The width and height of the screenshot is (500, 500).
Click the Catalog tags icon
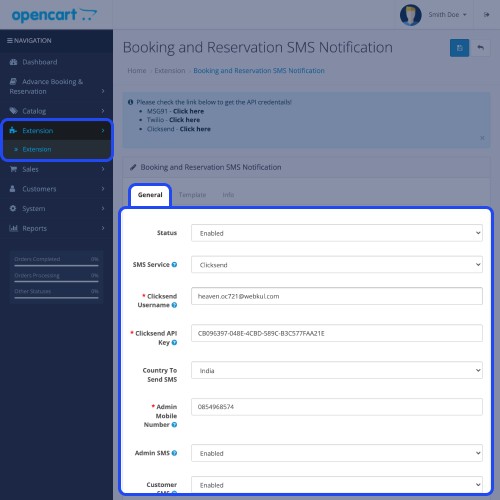[13, 111]
